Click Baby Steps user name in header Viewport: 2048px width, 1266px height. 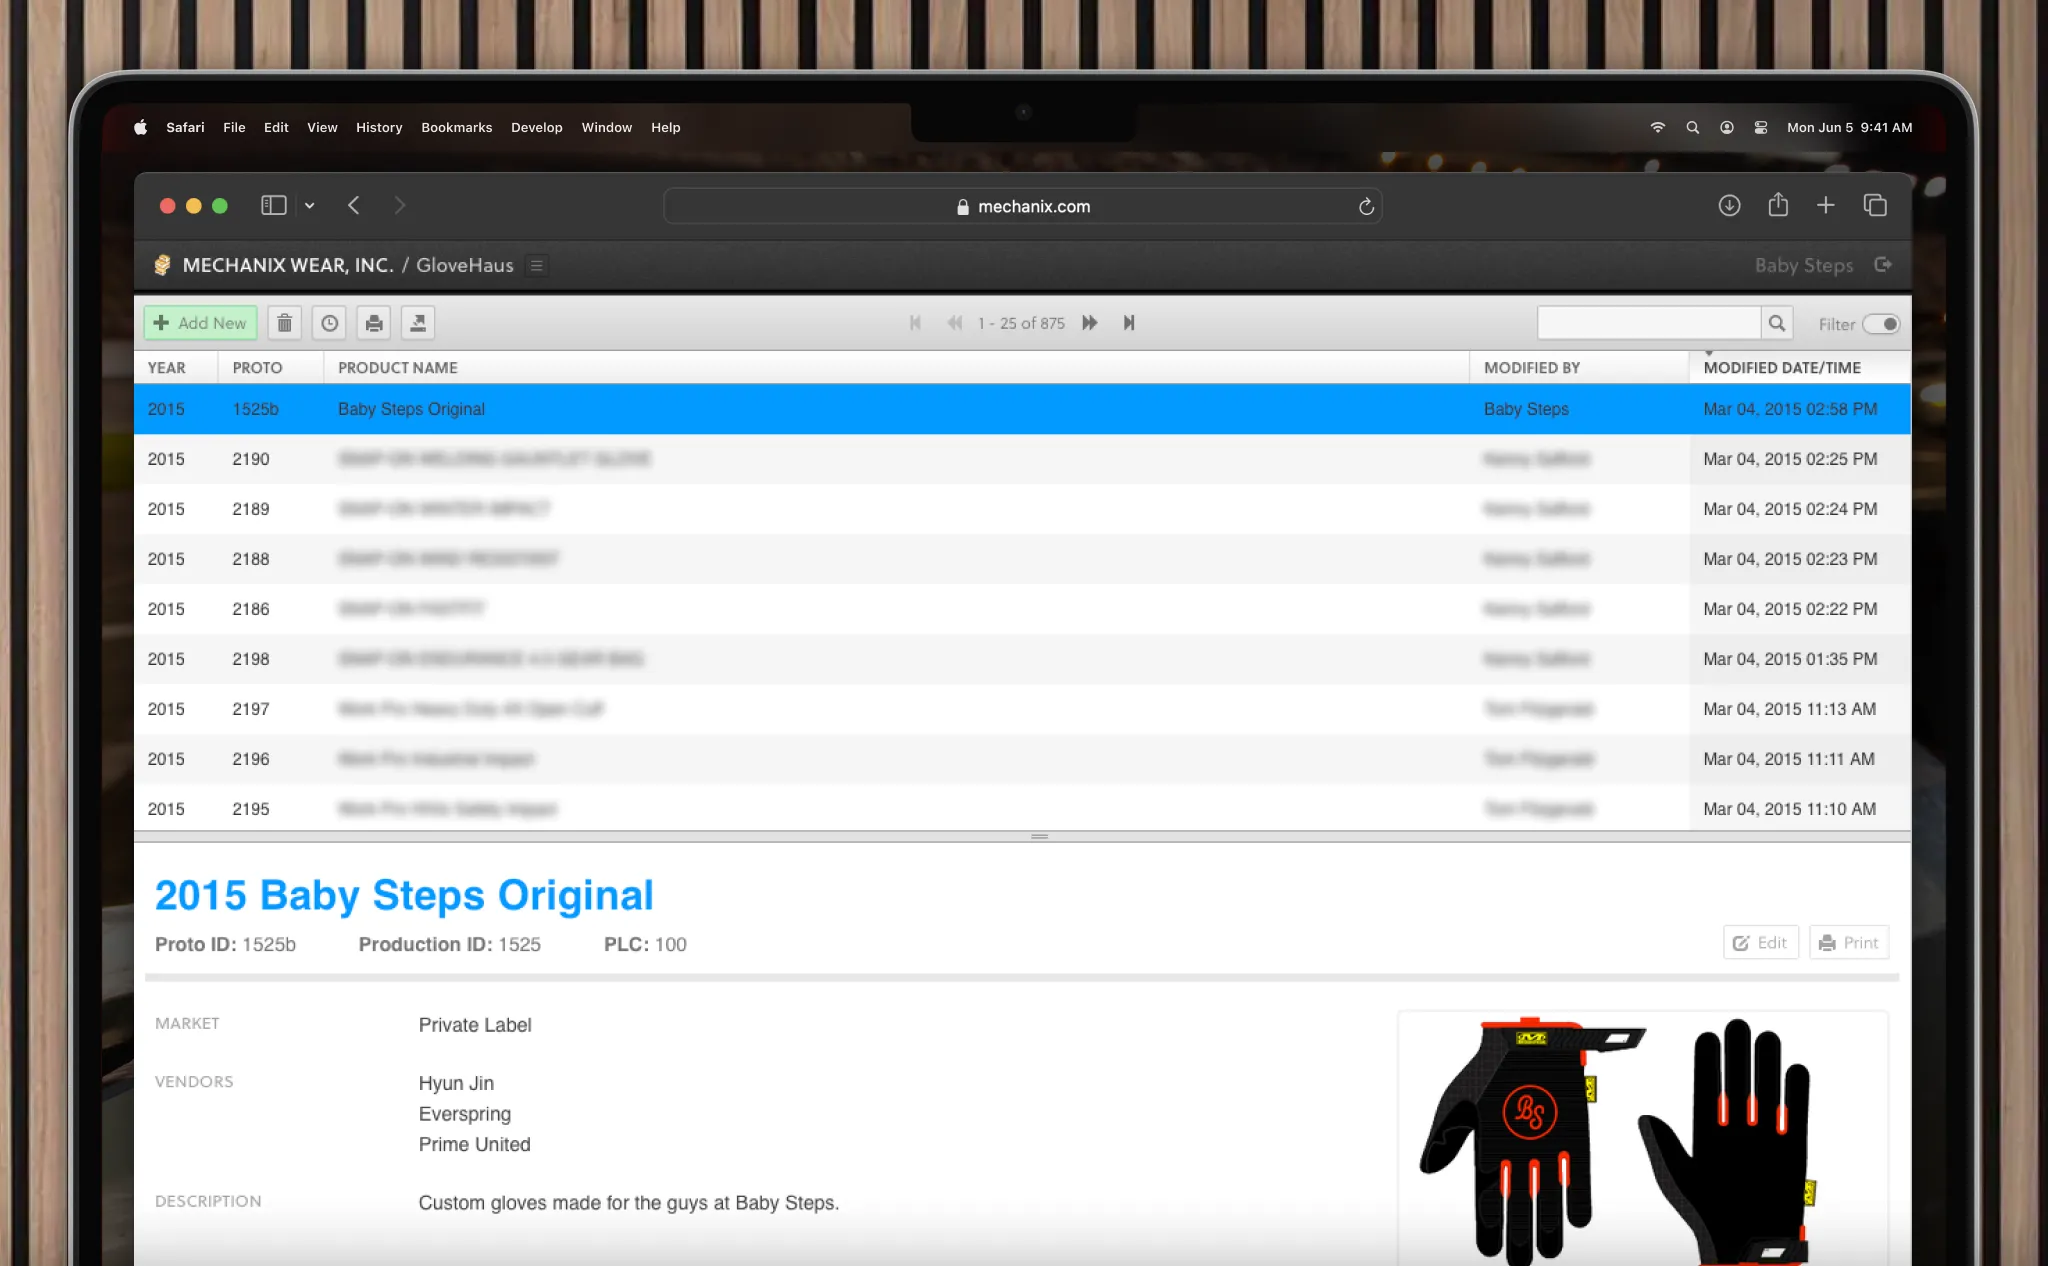(1804, 265)
